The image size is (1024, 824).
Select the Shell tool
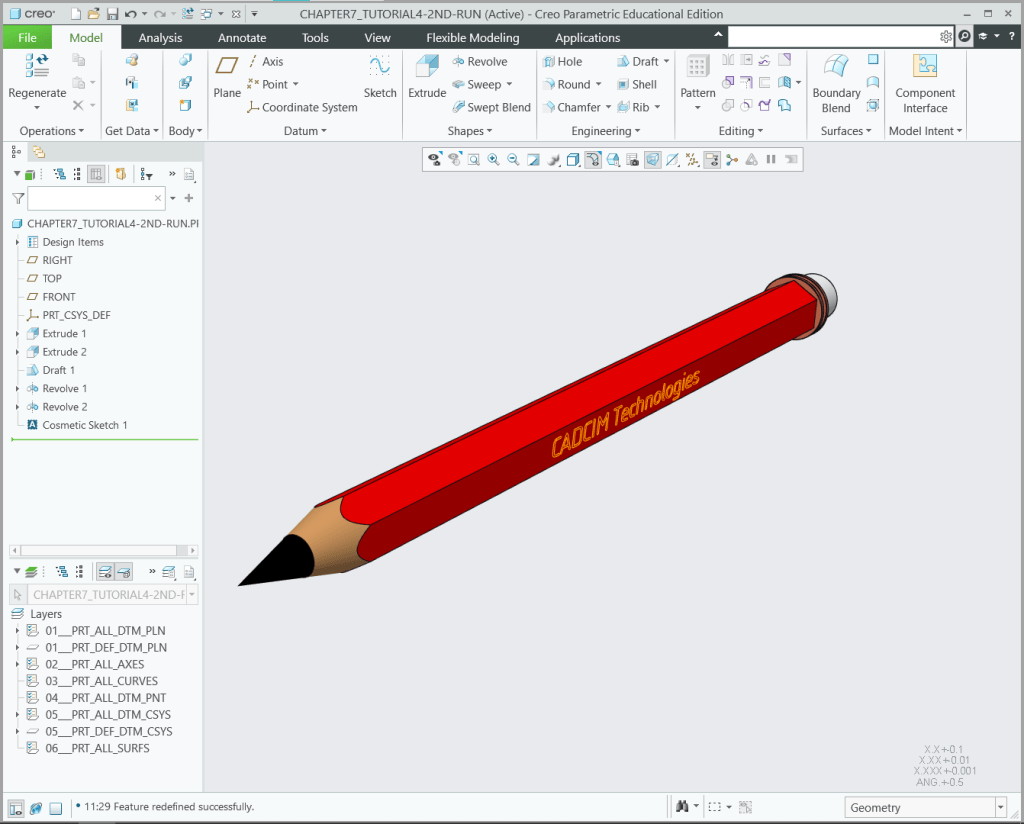coord(637,84)
